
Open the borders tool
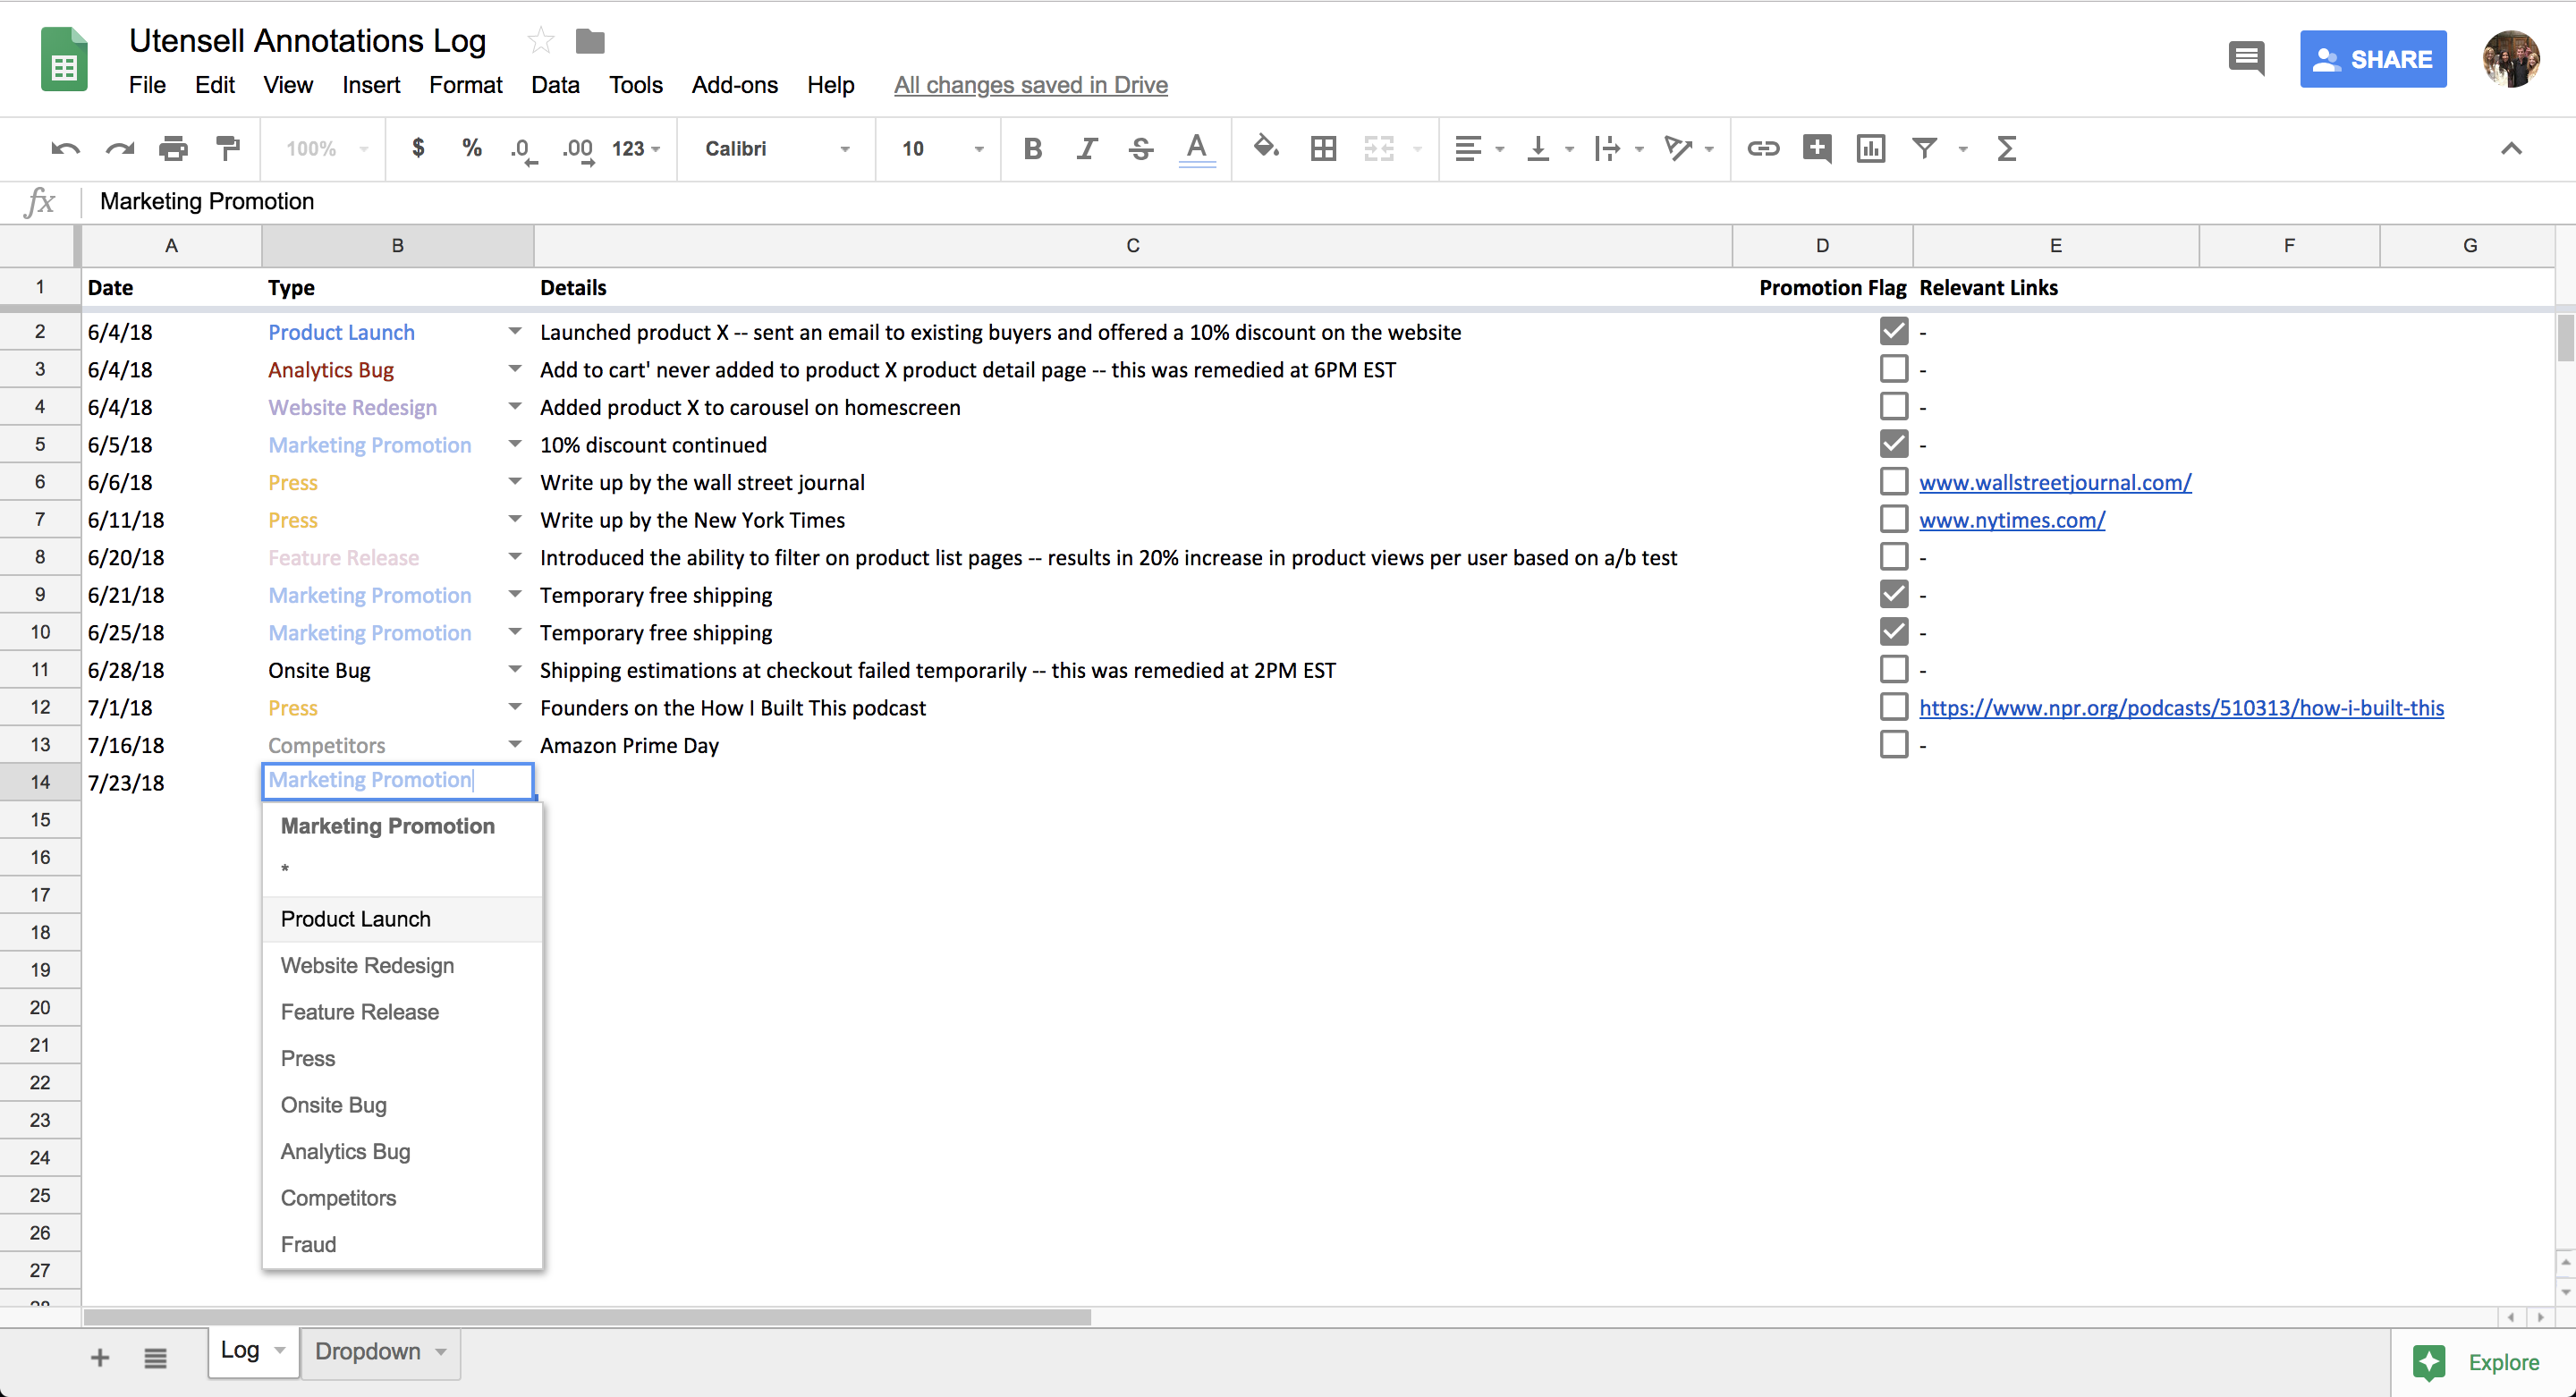(x=1323, y=148)
